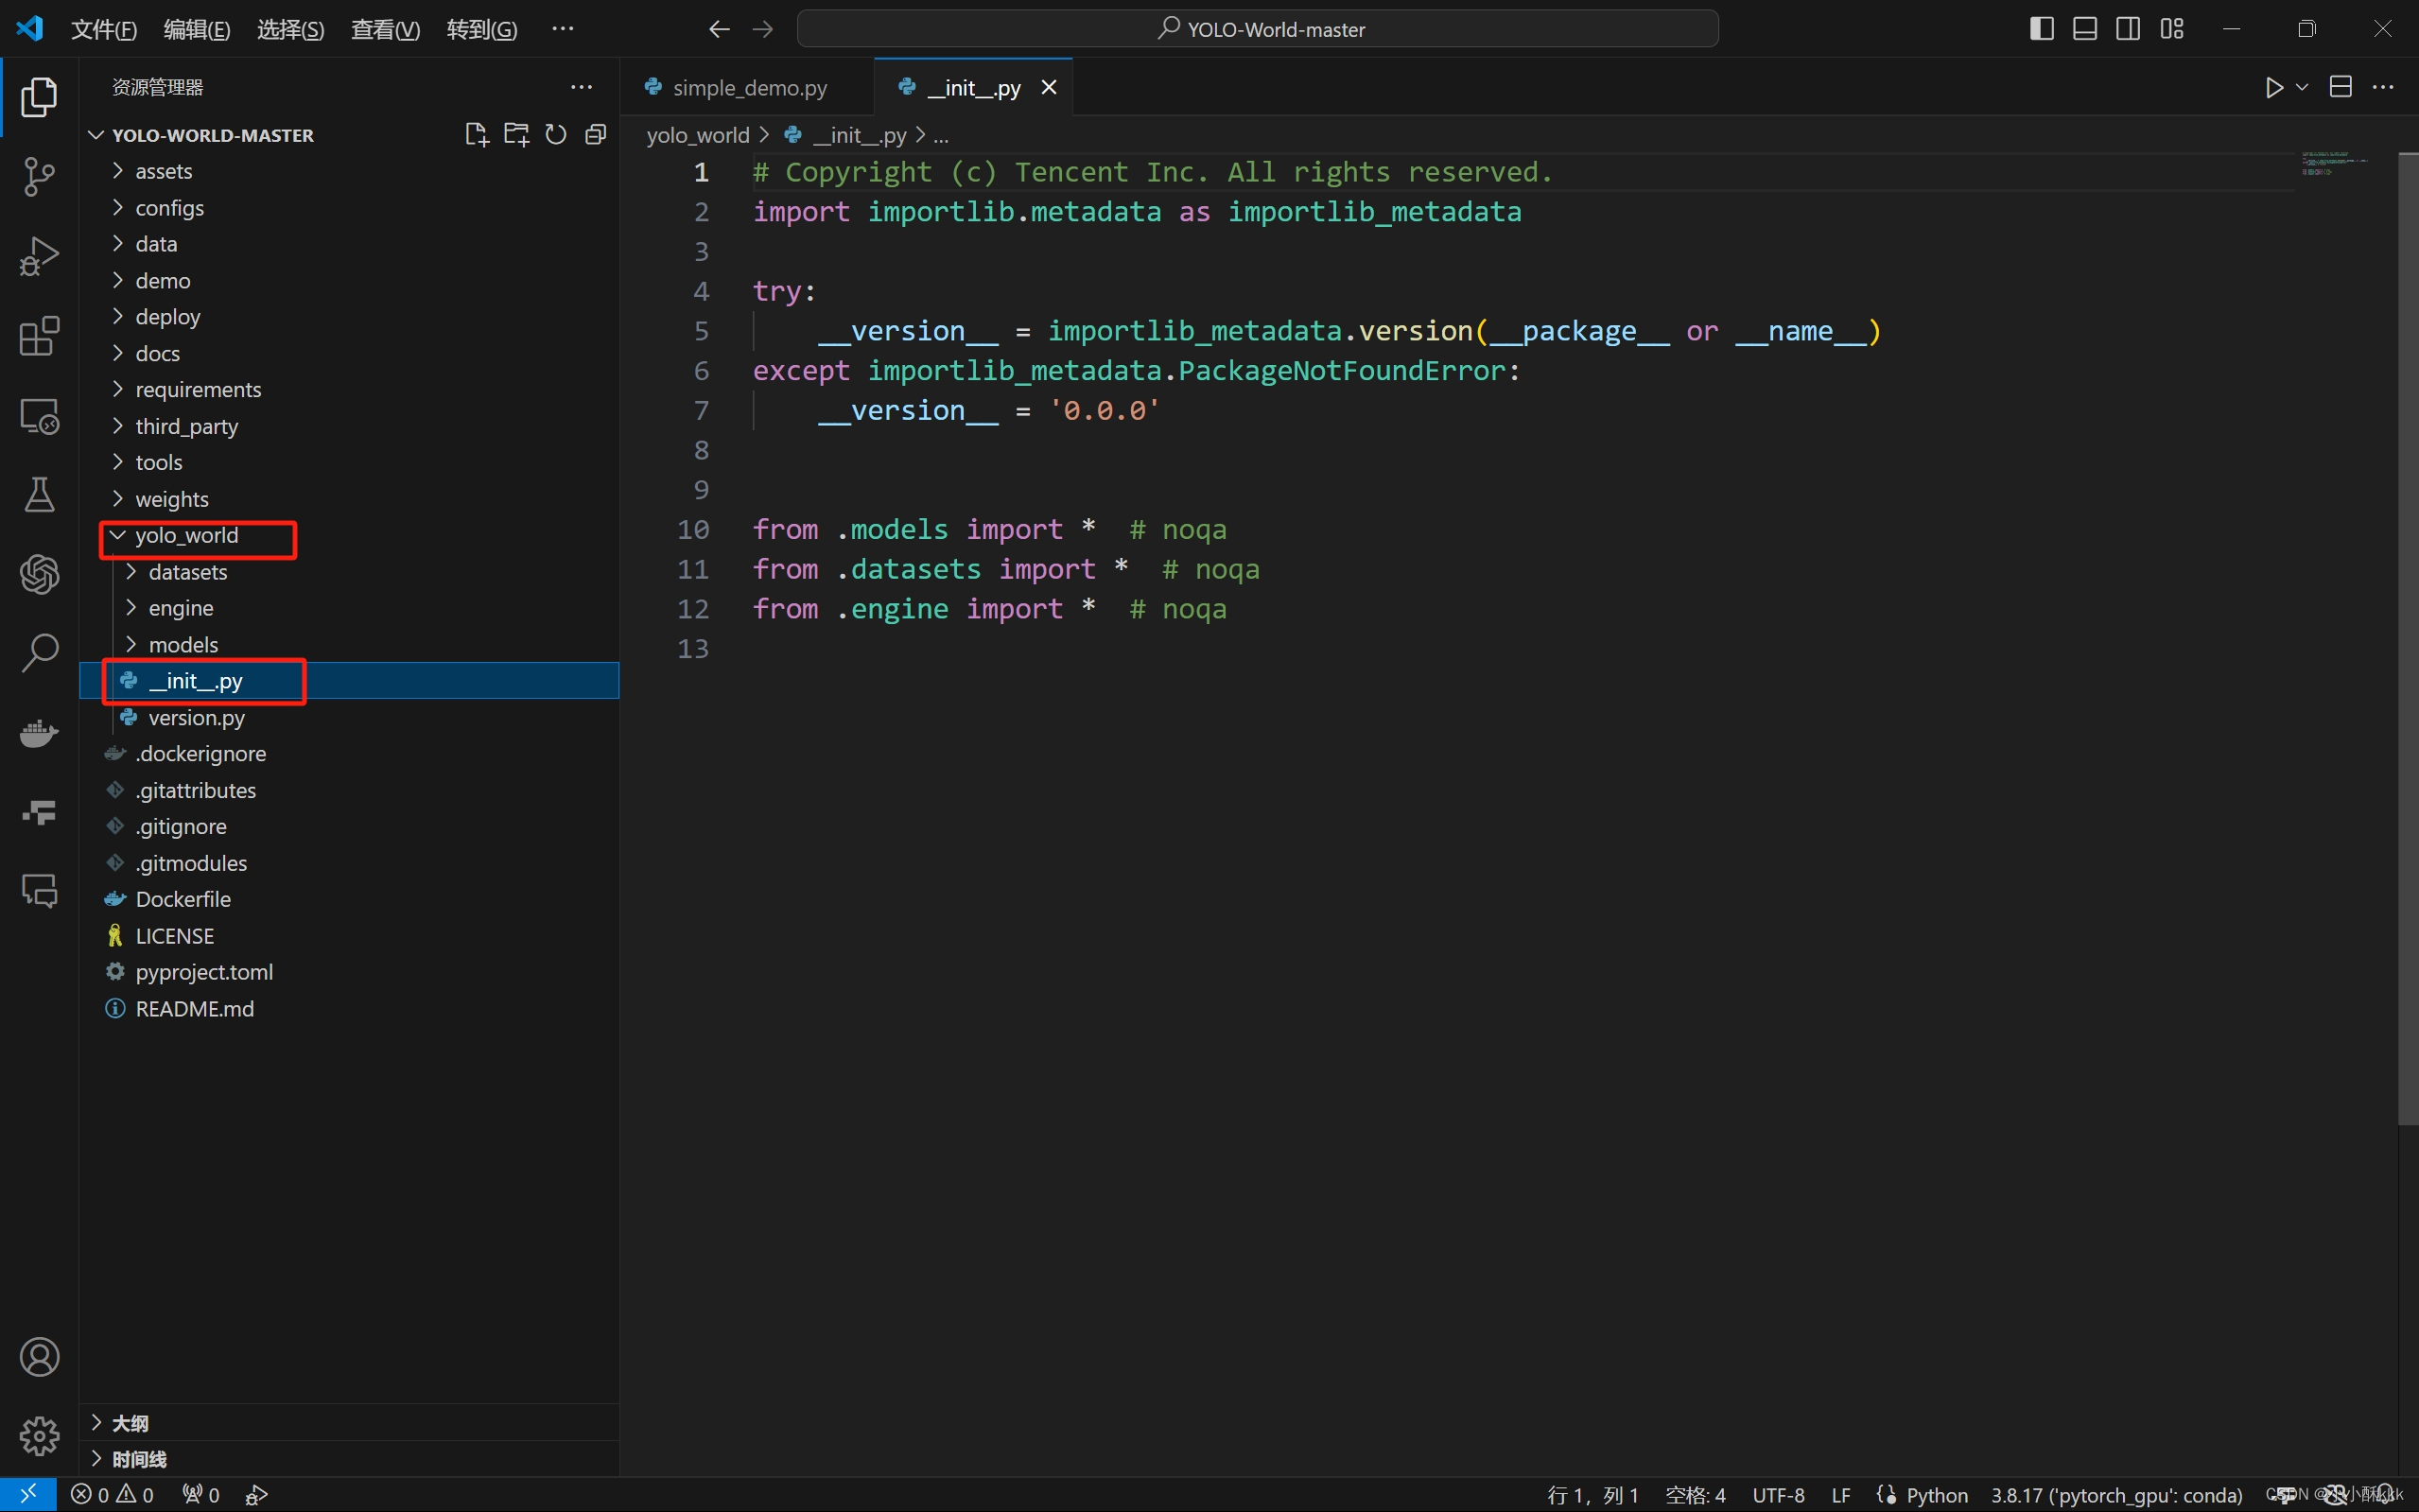Viewport: 2419px width, 1512px height.
Task: Open the Testing flask view
Action: [39, 495]
